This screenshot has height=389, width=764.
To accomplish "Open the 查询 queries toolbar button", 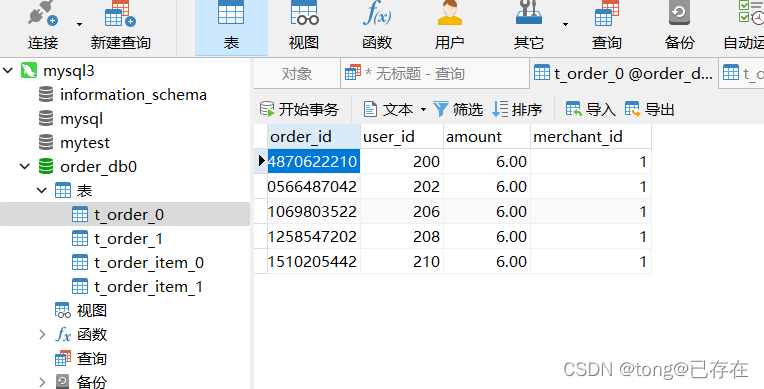I will click(x=607, y=26).
